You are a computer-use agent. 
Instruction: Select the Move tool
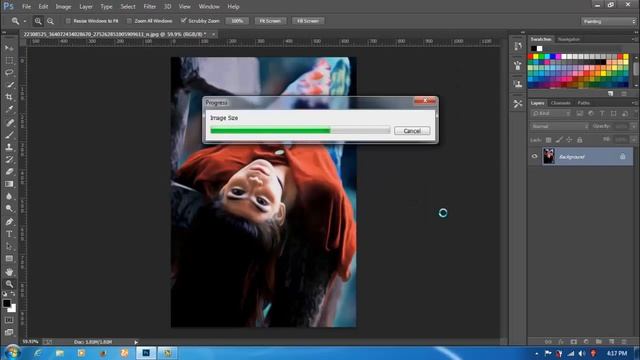coord(9,48)
